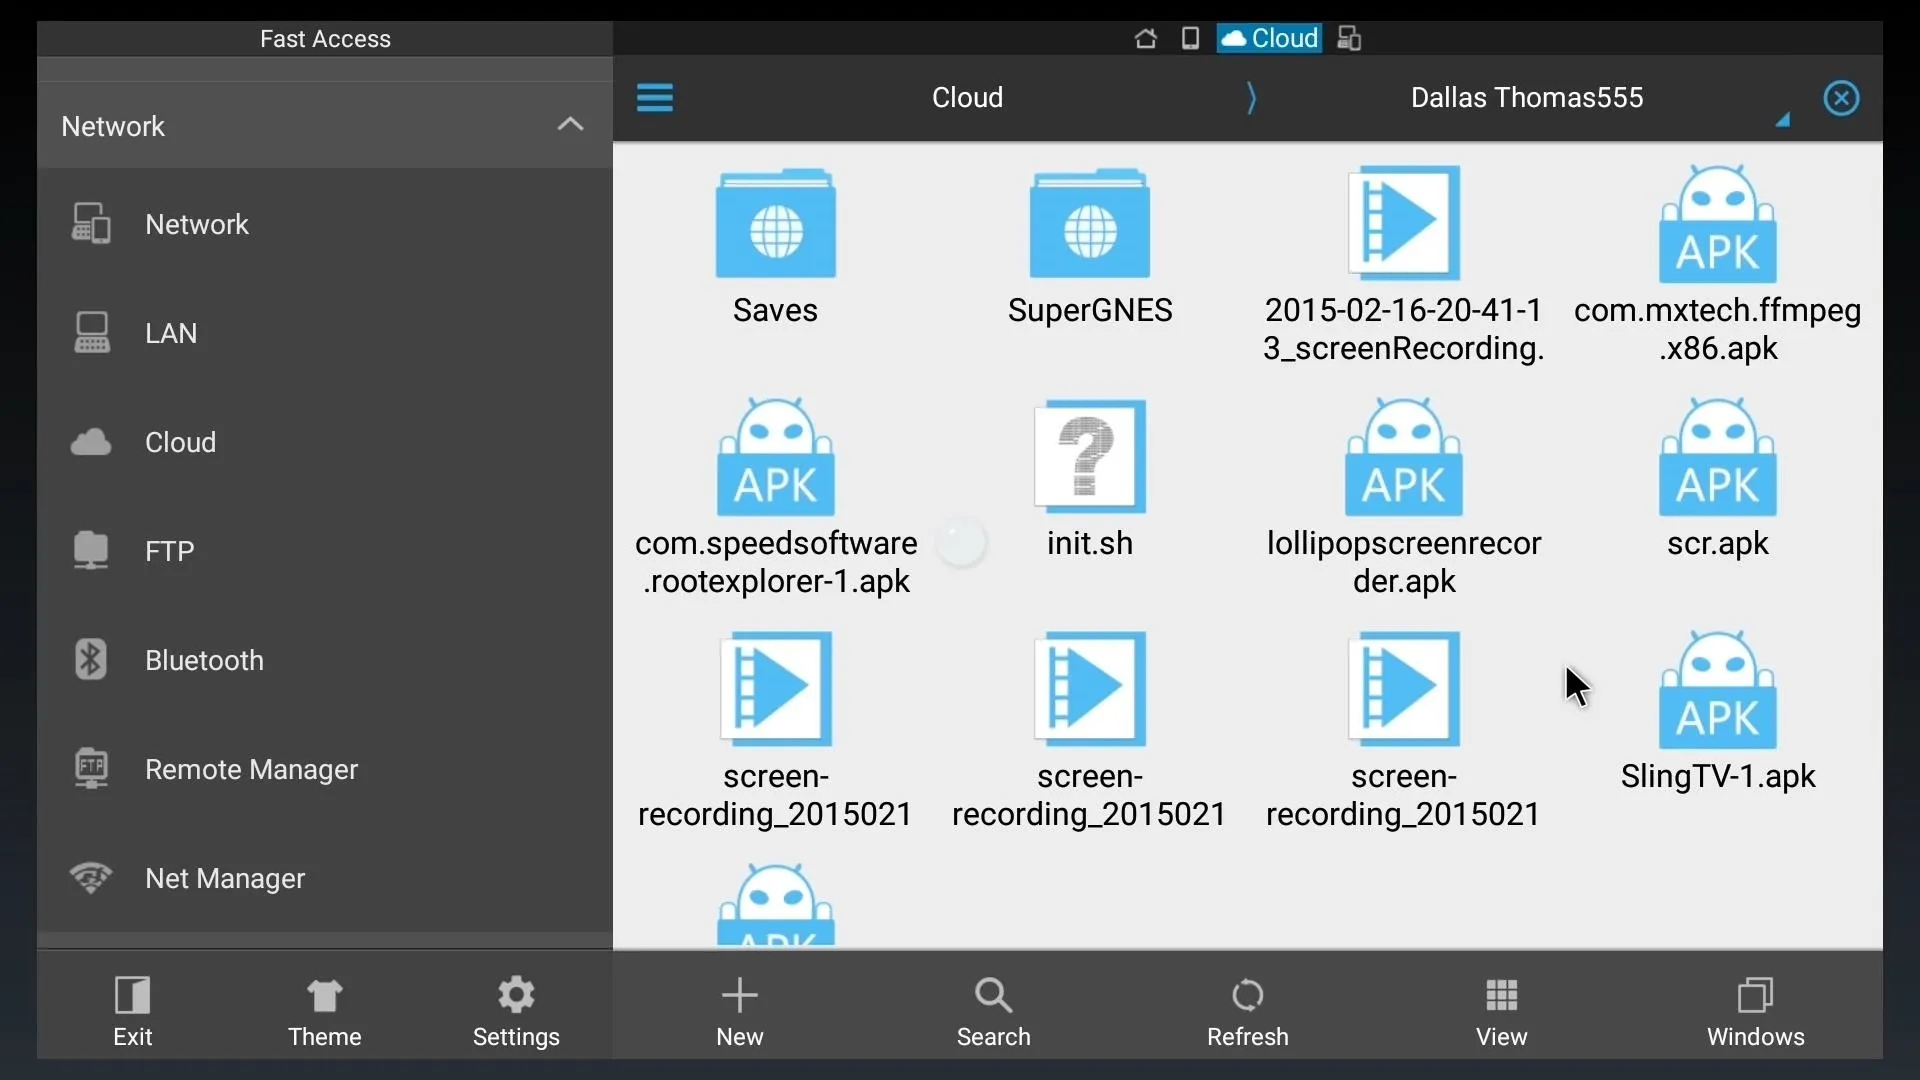Open the SuperGNES folder
The height and width of the screenshot is (1080, 1920).
(1090, 245)
